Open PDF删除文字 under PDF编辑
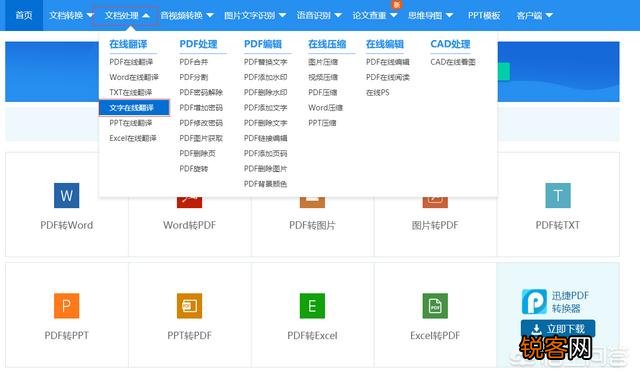Viewport: 640px width, 379px height. [x=266, y=123]
